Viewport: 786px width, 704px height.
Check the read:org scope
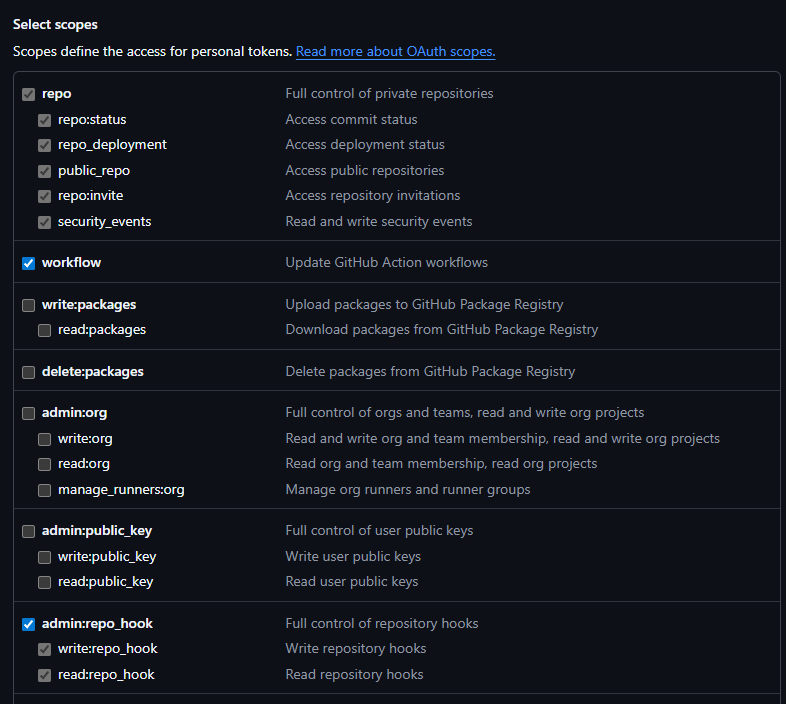(x=44, y=464)
